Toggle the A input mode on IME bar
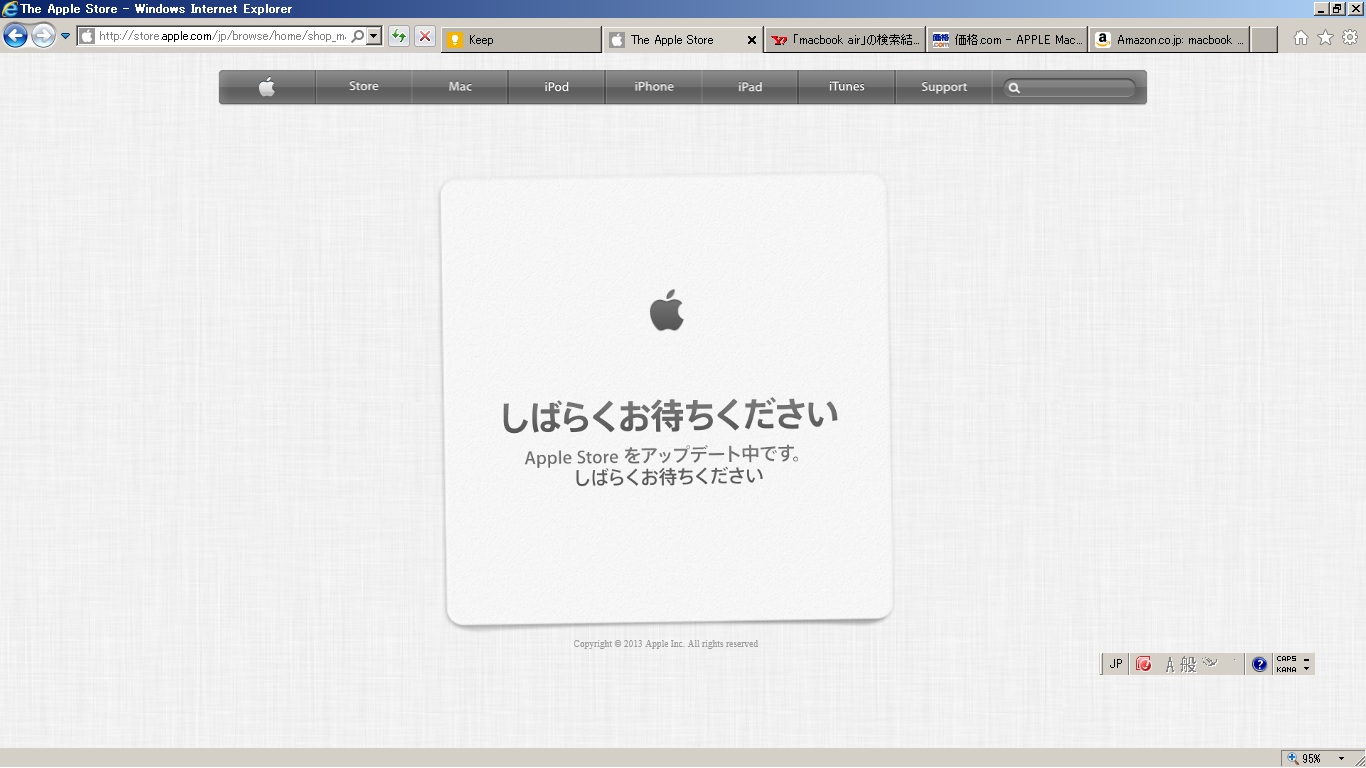 pos(1169,664)
